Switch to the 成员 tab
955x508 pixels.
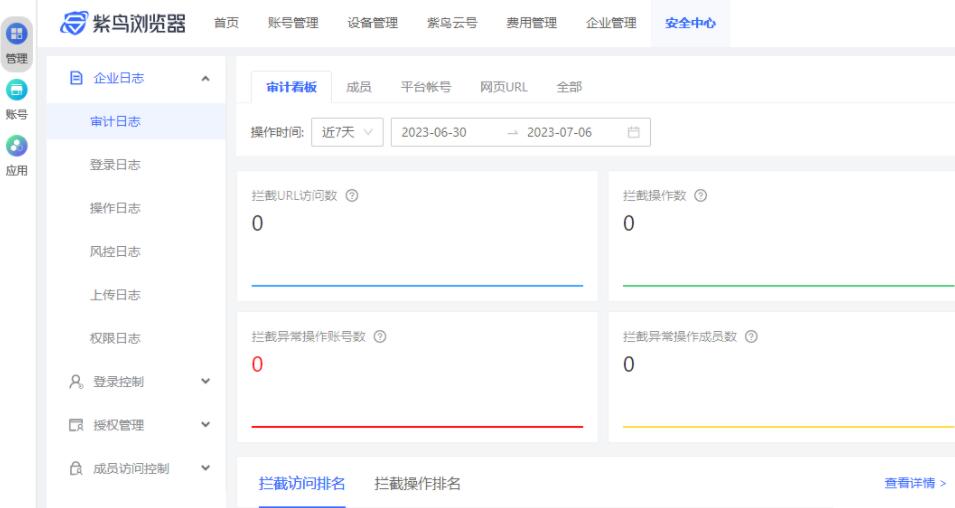click(x=359, y=87)
